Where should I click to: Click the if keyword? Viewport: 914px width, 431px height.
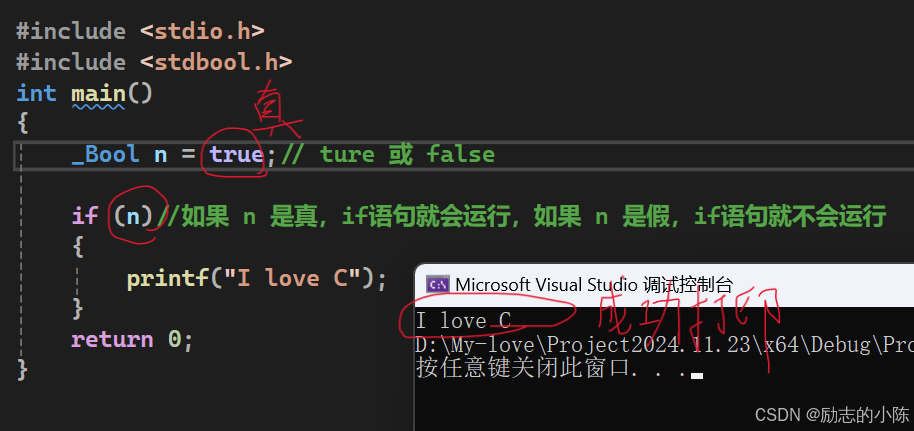(x=85, y=216)
